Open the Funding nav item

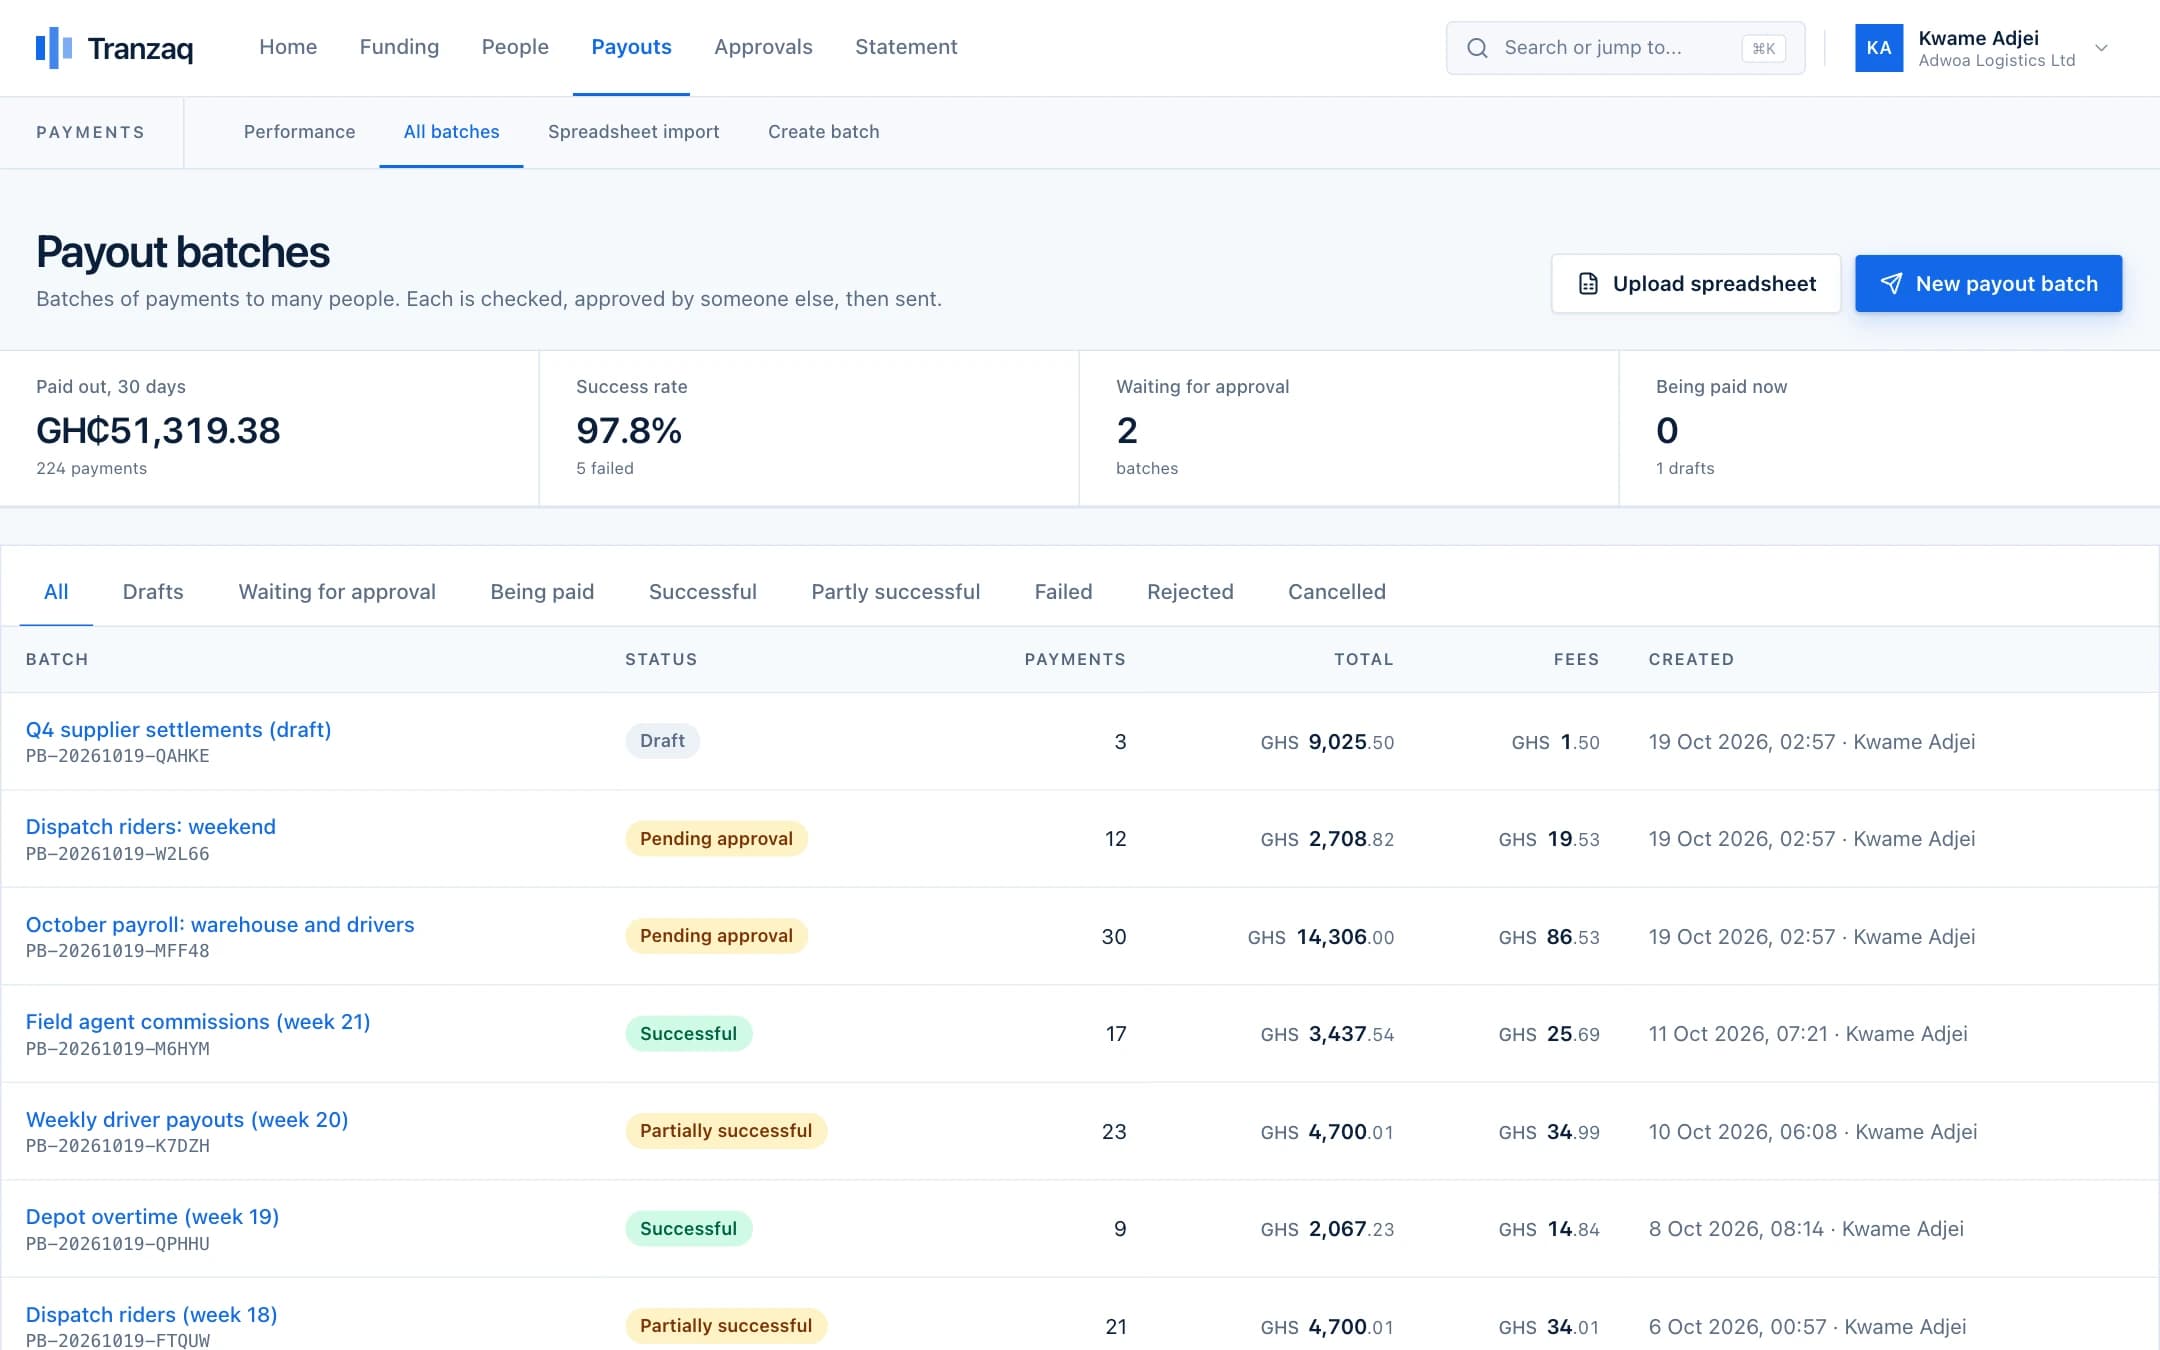point(399,47)
